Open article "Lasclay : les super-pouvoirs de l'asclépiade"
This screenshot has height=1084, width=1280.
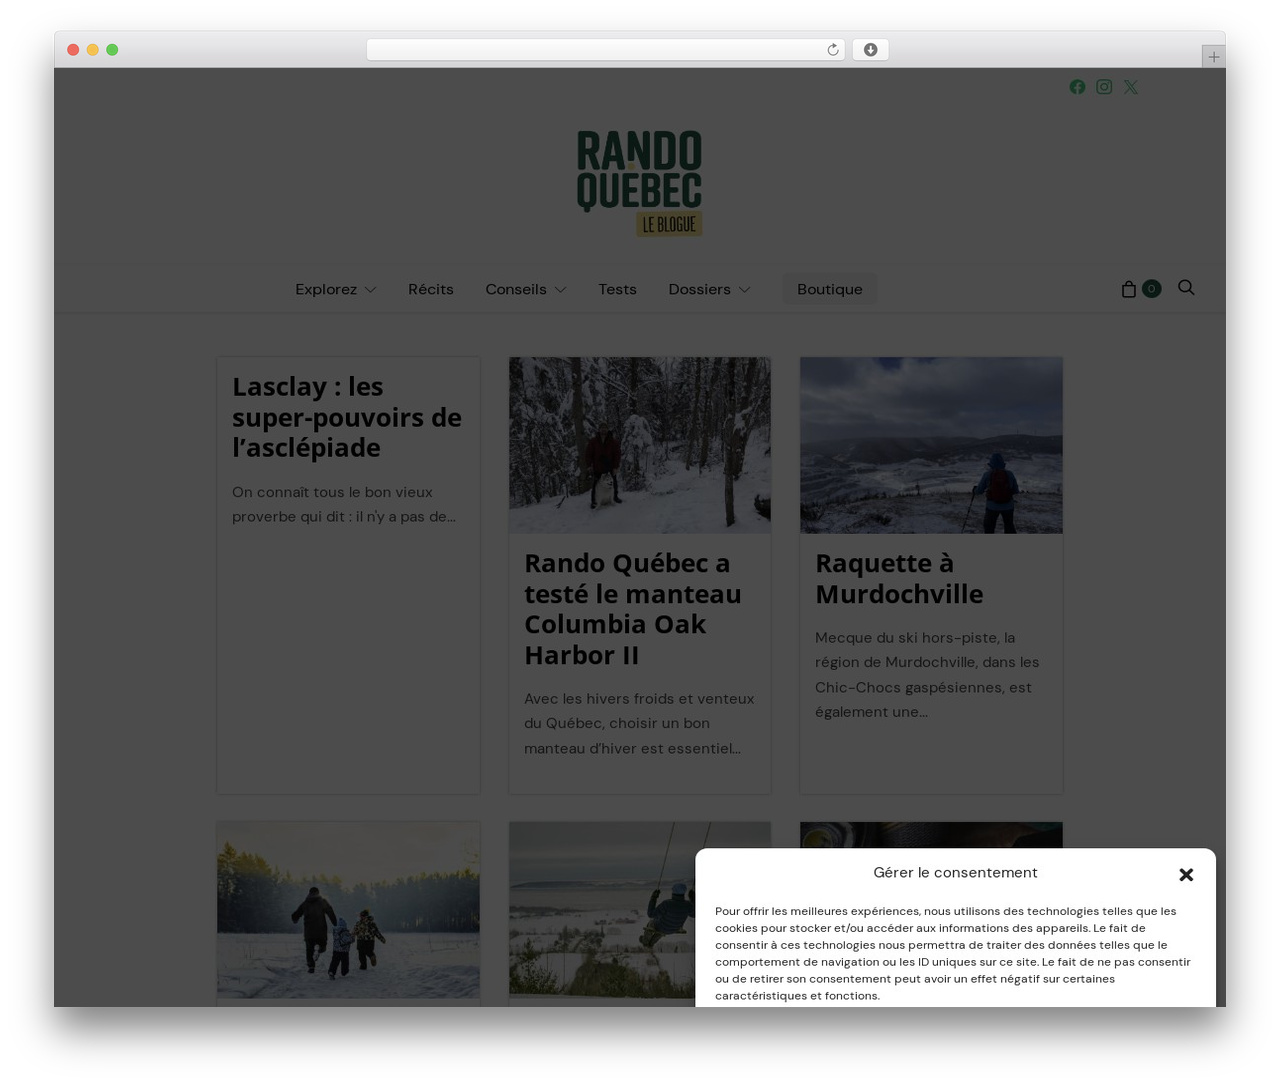pos(347,417)
